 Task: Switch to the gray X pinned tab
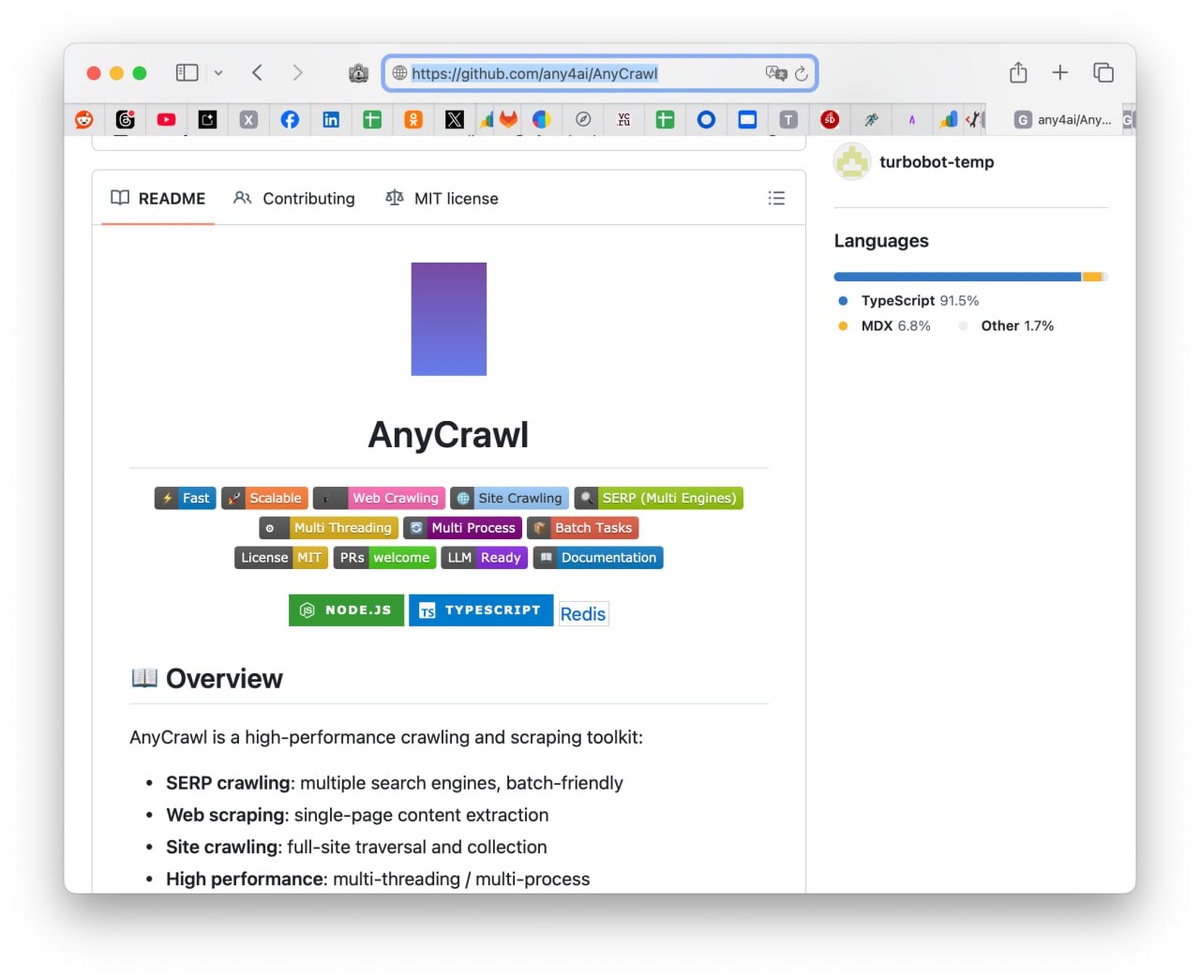[x=248, y=119]
